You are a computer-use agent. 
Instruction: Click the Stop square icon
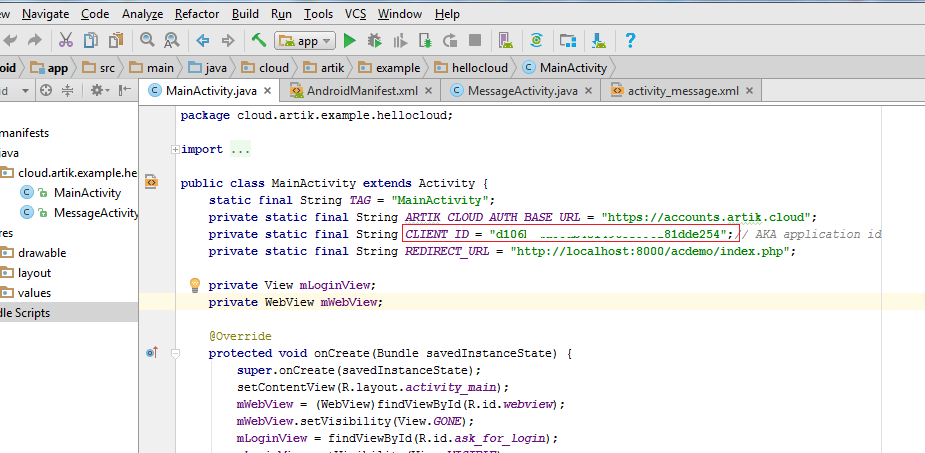tap(474, 40)
